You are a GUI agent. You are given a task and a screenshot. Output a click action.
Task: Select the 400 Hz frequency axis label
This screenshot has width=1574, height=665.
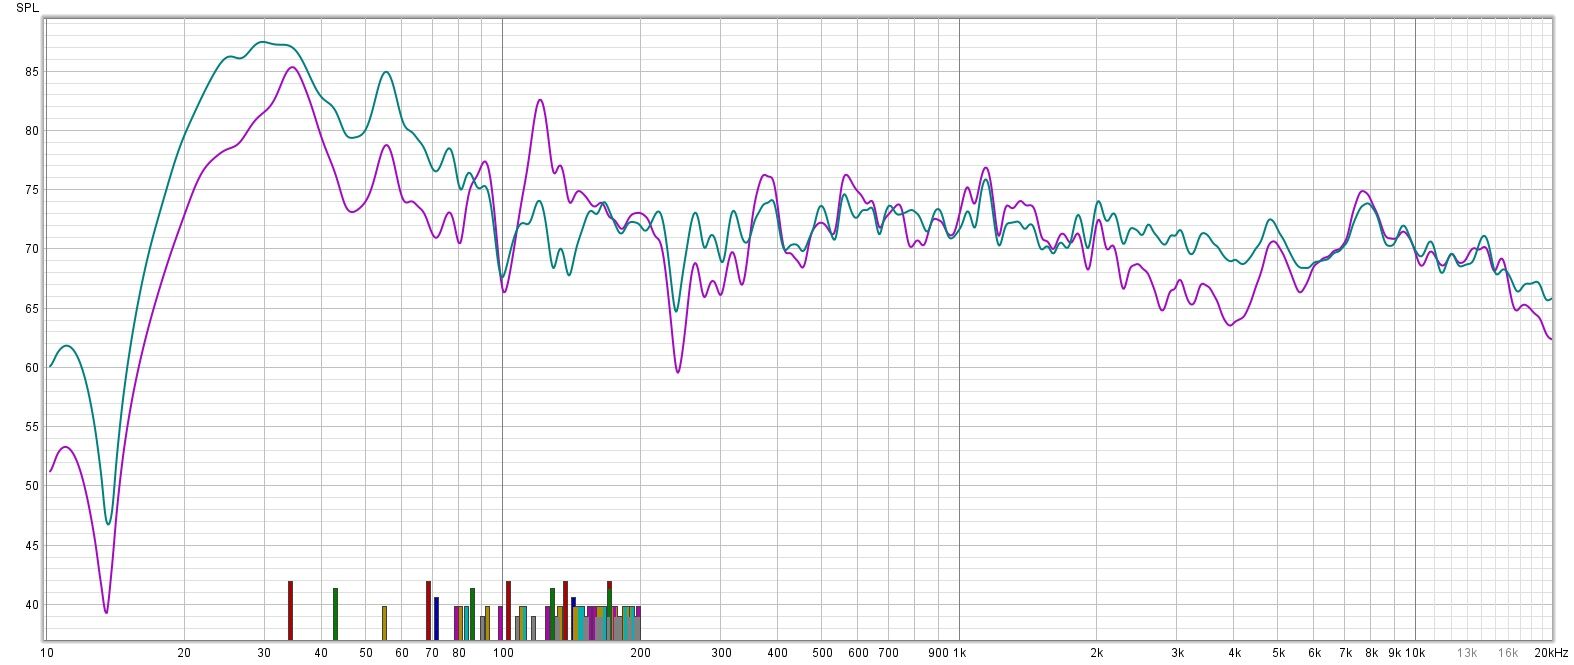pos(778,653)
